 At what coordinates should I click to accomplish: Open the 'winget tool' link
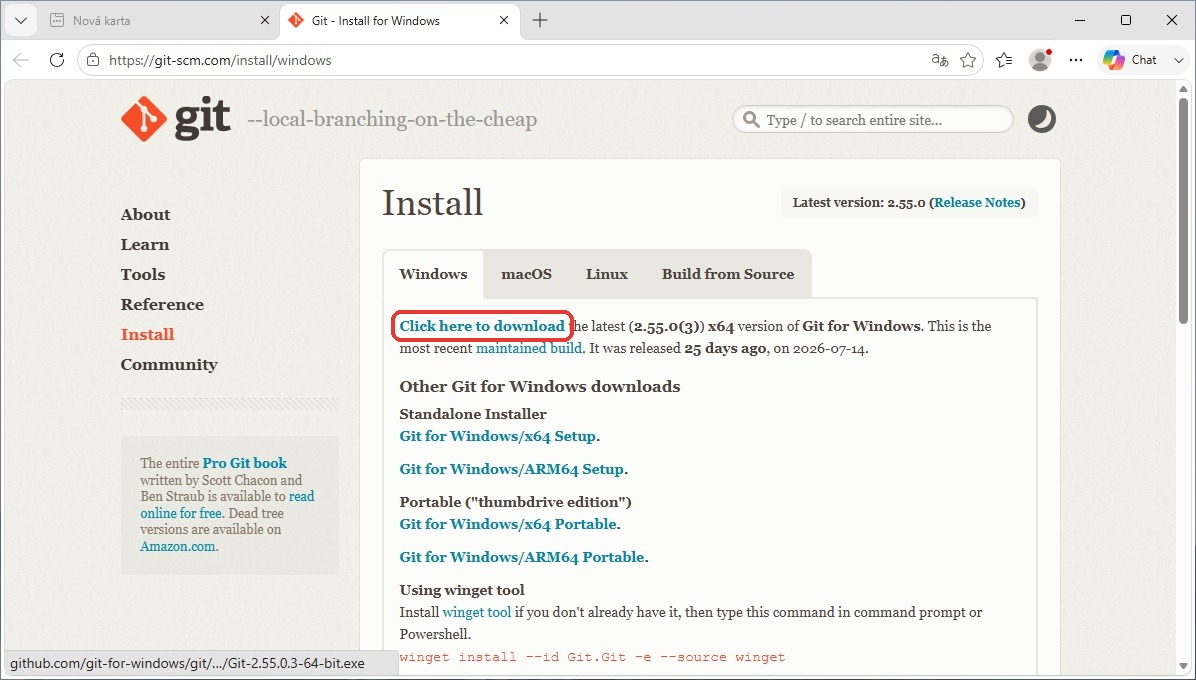(x=477, y=612)
